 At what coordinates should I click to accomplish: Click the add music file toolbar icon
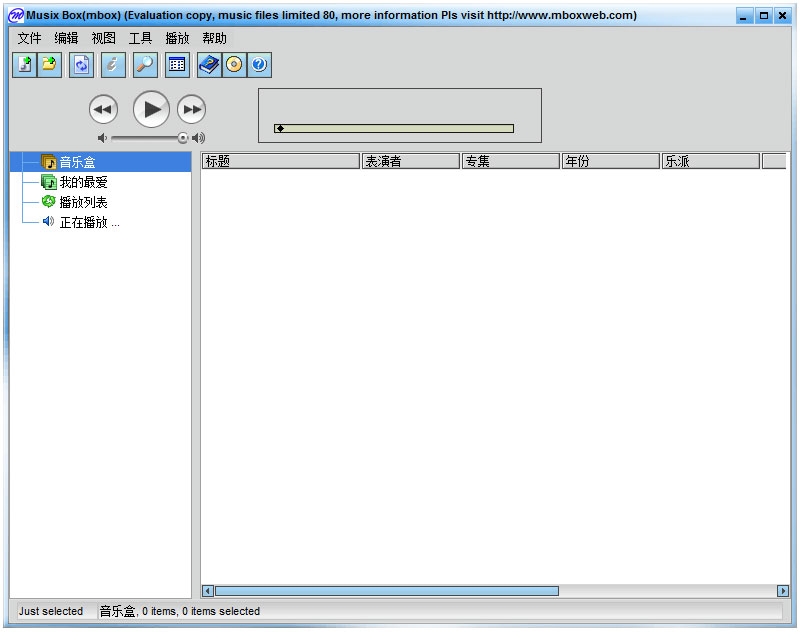pos(24,65)
